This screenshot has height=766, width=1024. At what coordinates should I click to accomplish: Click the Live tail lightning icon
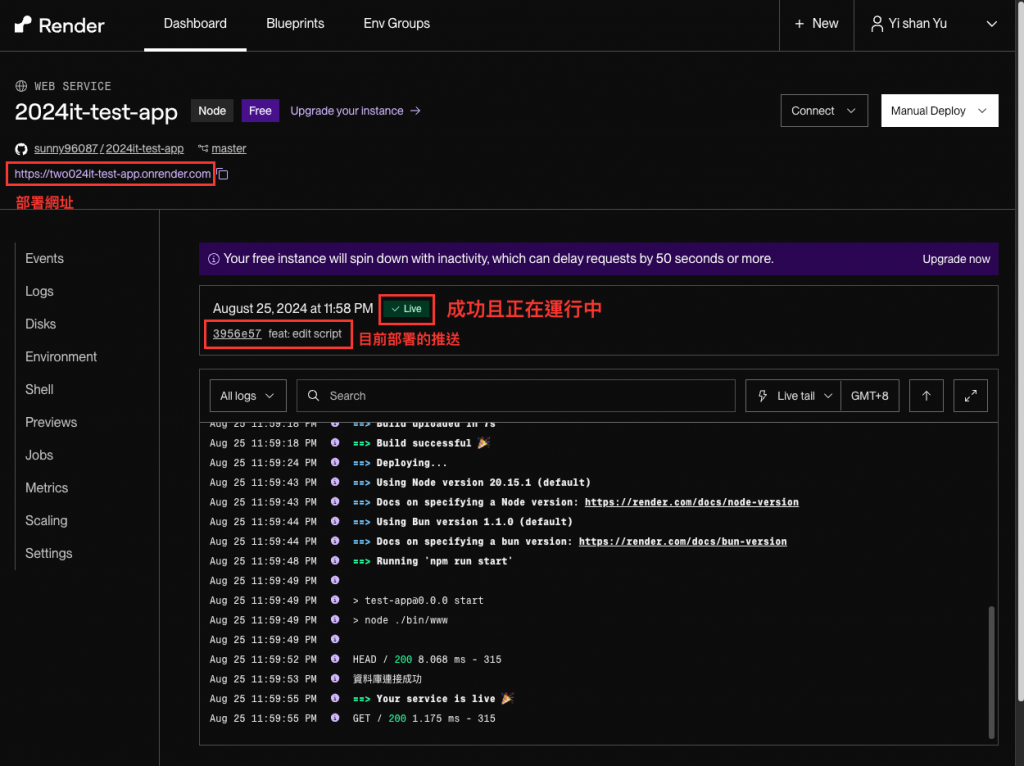point(762,396)
